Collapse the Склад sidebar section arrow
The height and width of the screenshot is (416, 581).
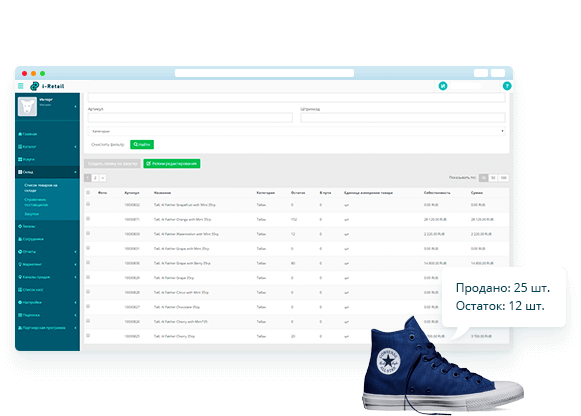coord(75,172)
